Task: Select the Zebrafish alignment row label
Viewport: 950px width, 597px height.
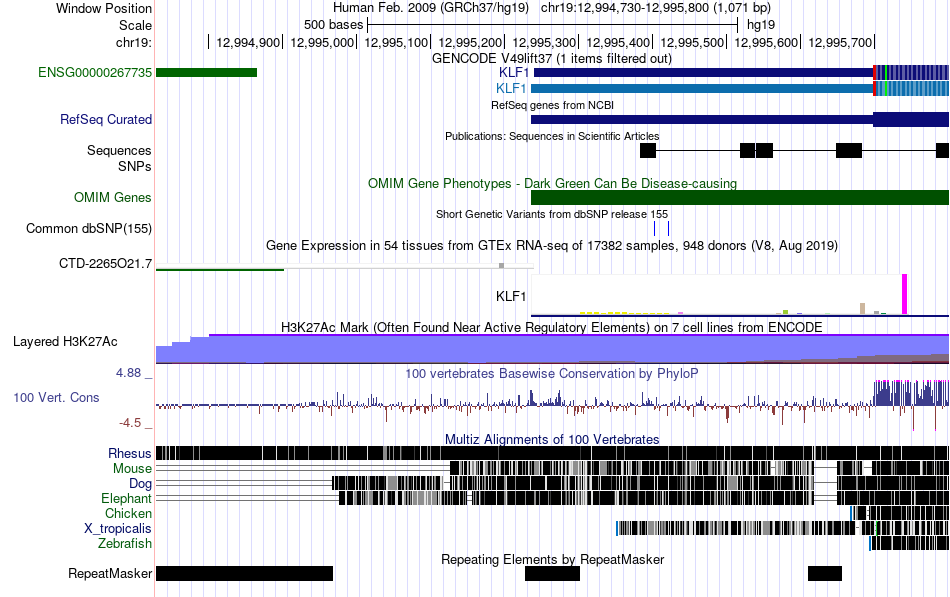Action: 125,544
